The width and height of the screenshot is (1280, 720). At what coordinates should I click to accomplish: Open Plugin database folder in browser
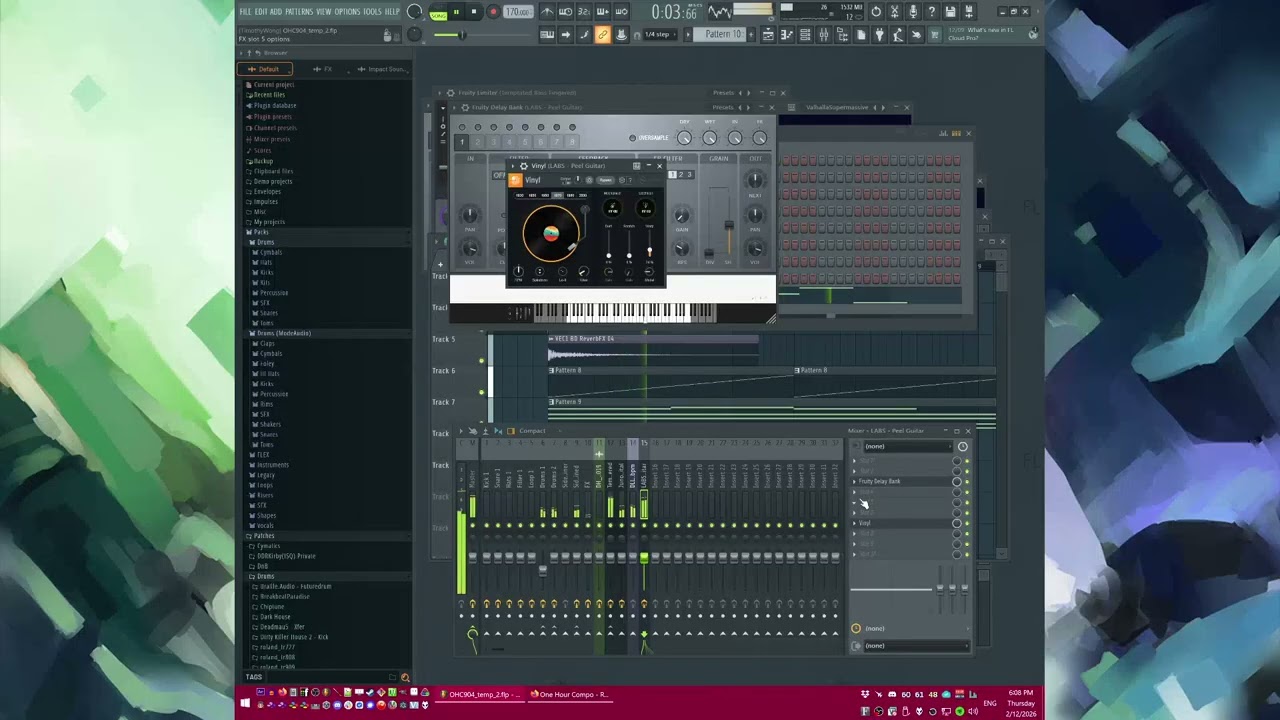point(275,106)
